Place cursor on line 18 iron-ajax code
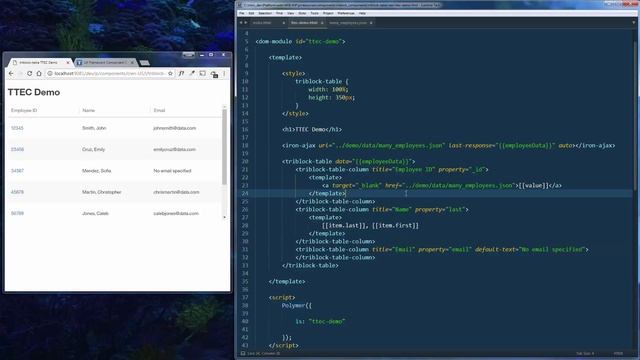Image resolution: width=640 pixels, height=360 pixels. [x=448, y=145]
